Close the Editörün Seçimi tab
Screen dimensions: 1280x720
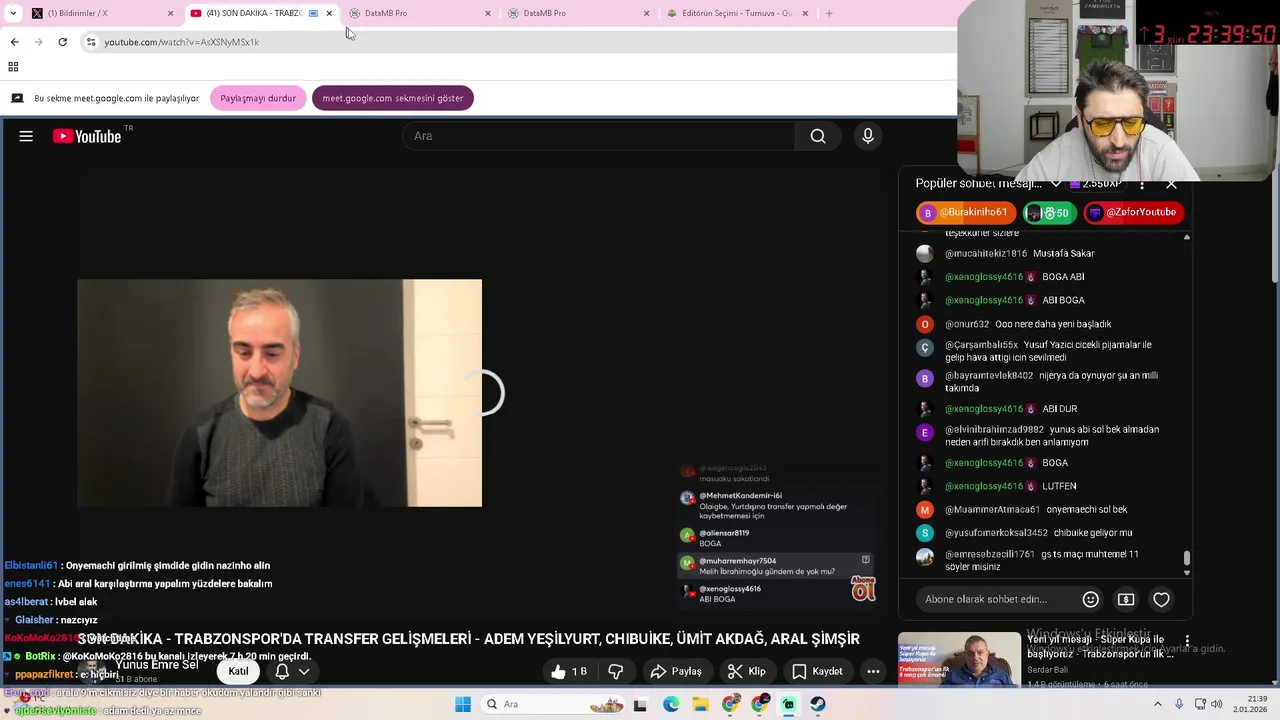804,13
